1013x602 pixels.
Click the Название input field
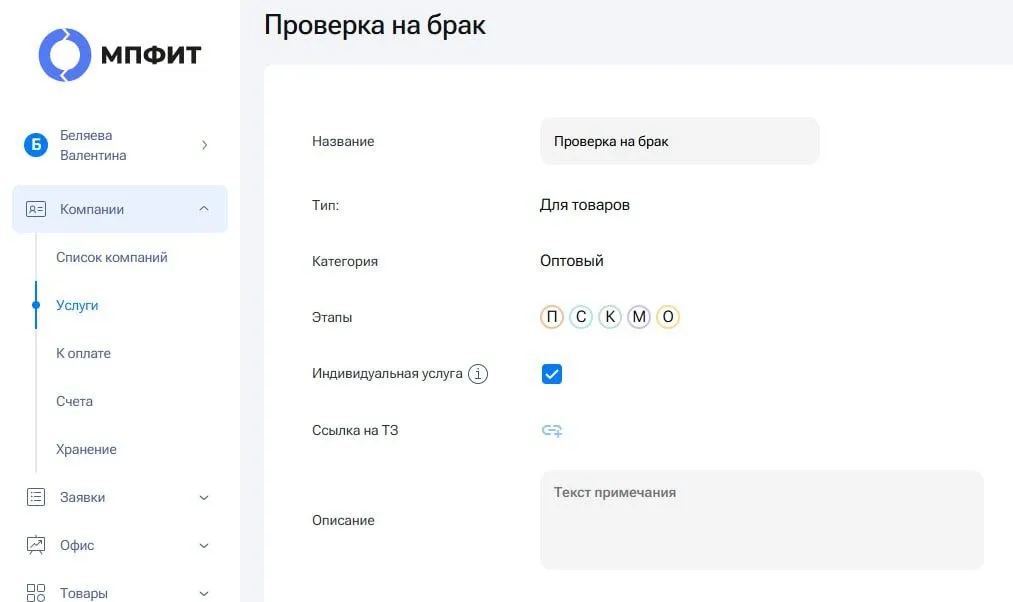click(x=680, y=141)
